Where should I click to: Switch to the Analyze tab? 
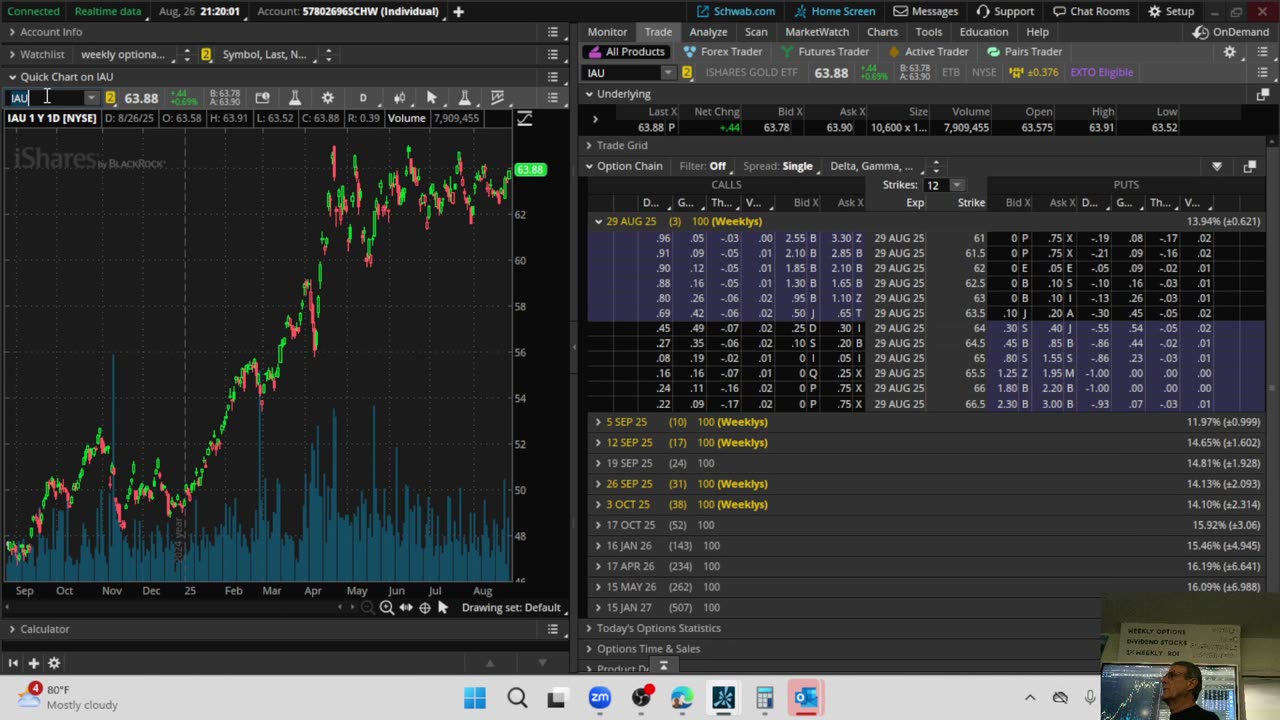(708, 32)
